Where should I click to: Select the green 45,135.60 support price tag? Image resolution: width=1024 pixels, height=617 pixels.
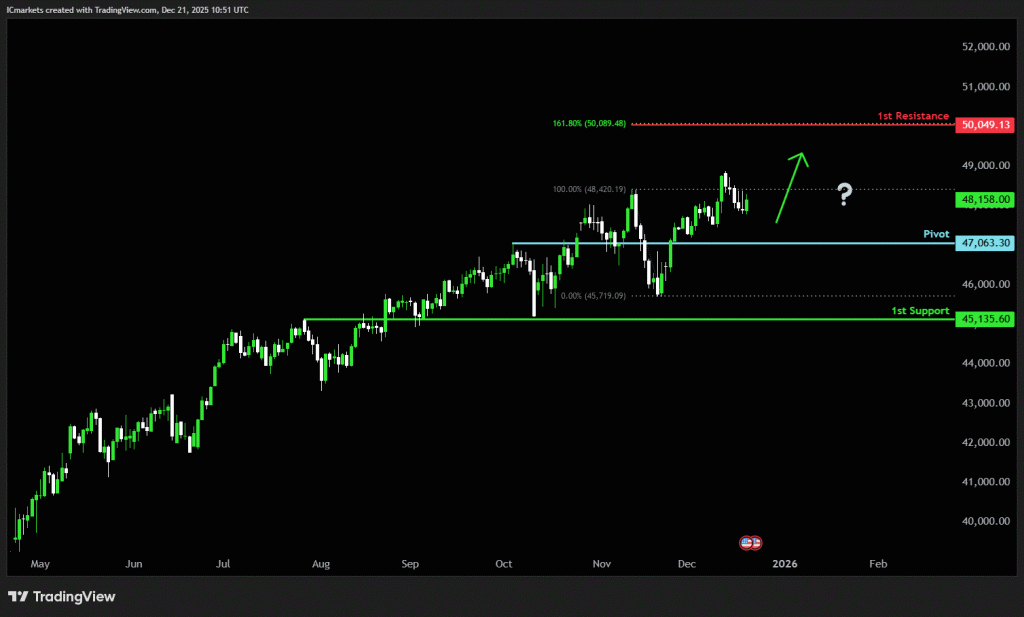[x=985, y=319]
